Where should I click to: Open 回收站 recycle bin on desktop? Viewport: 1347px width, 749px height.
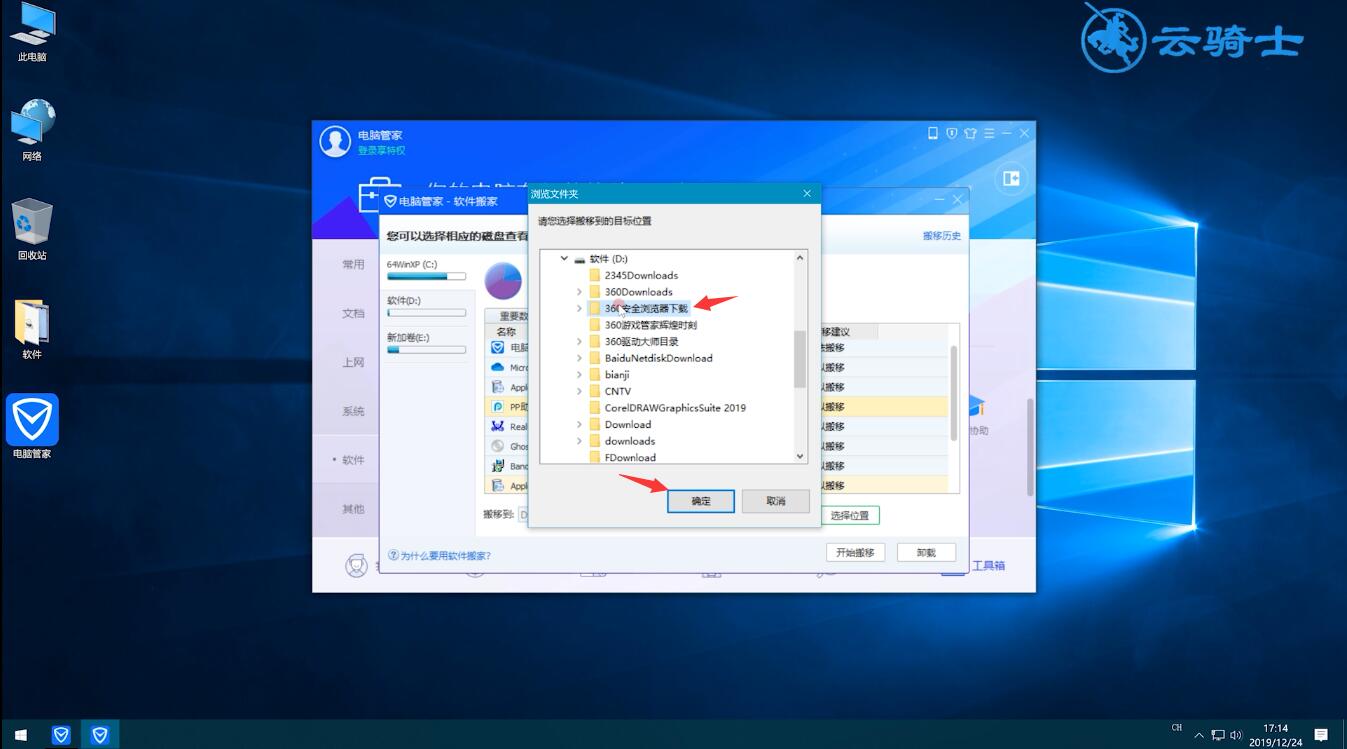click(32, 229)
